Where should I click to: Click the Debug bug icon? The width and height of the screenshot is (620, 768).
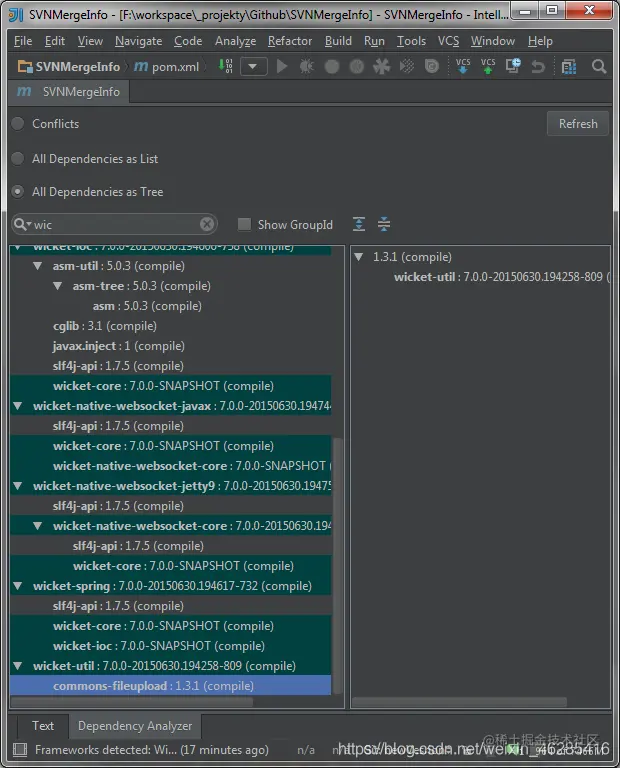click(307, 66)
